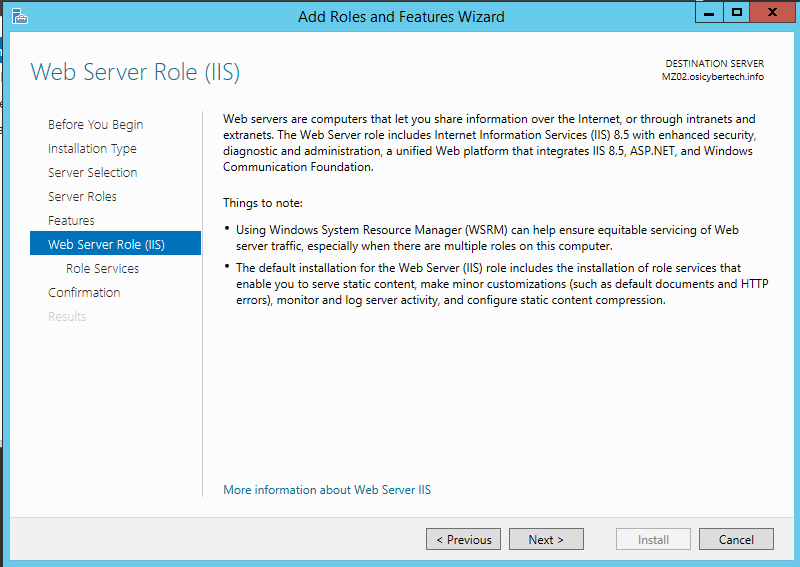Image resolution: width=800 pixels, height=567 pixels.
Task: Click the MZ02.osicybertech.info server name
Action: tap(713, 77)
